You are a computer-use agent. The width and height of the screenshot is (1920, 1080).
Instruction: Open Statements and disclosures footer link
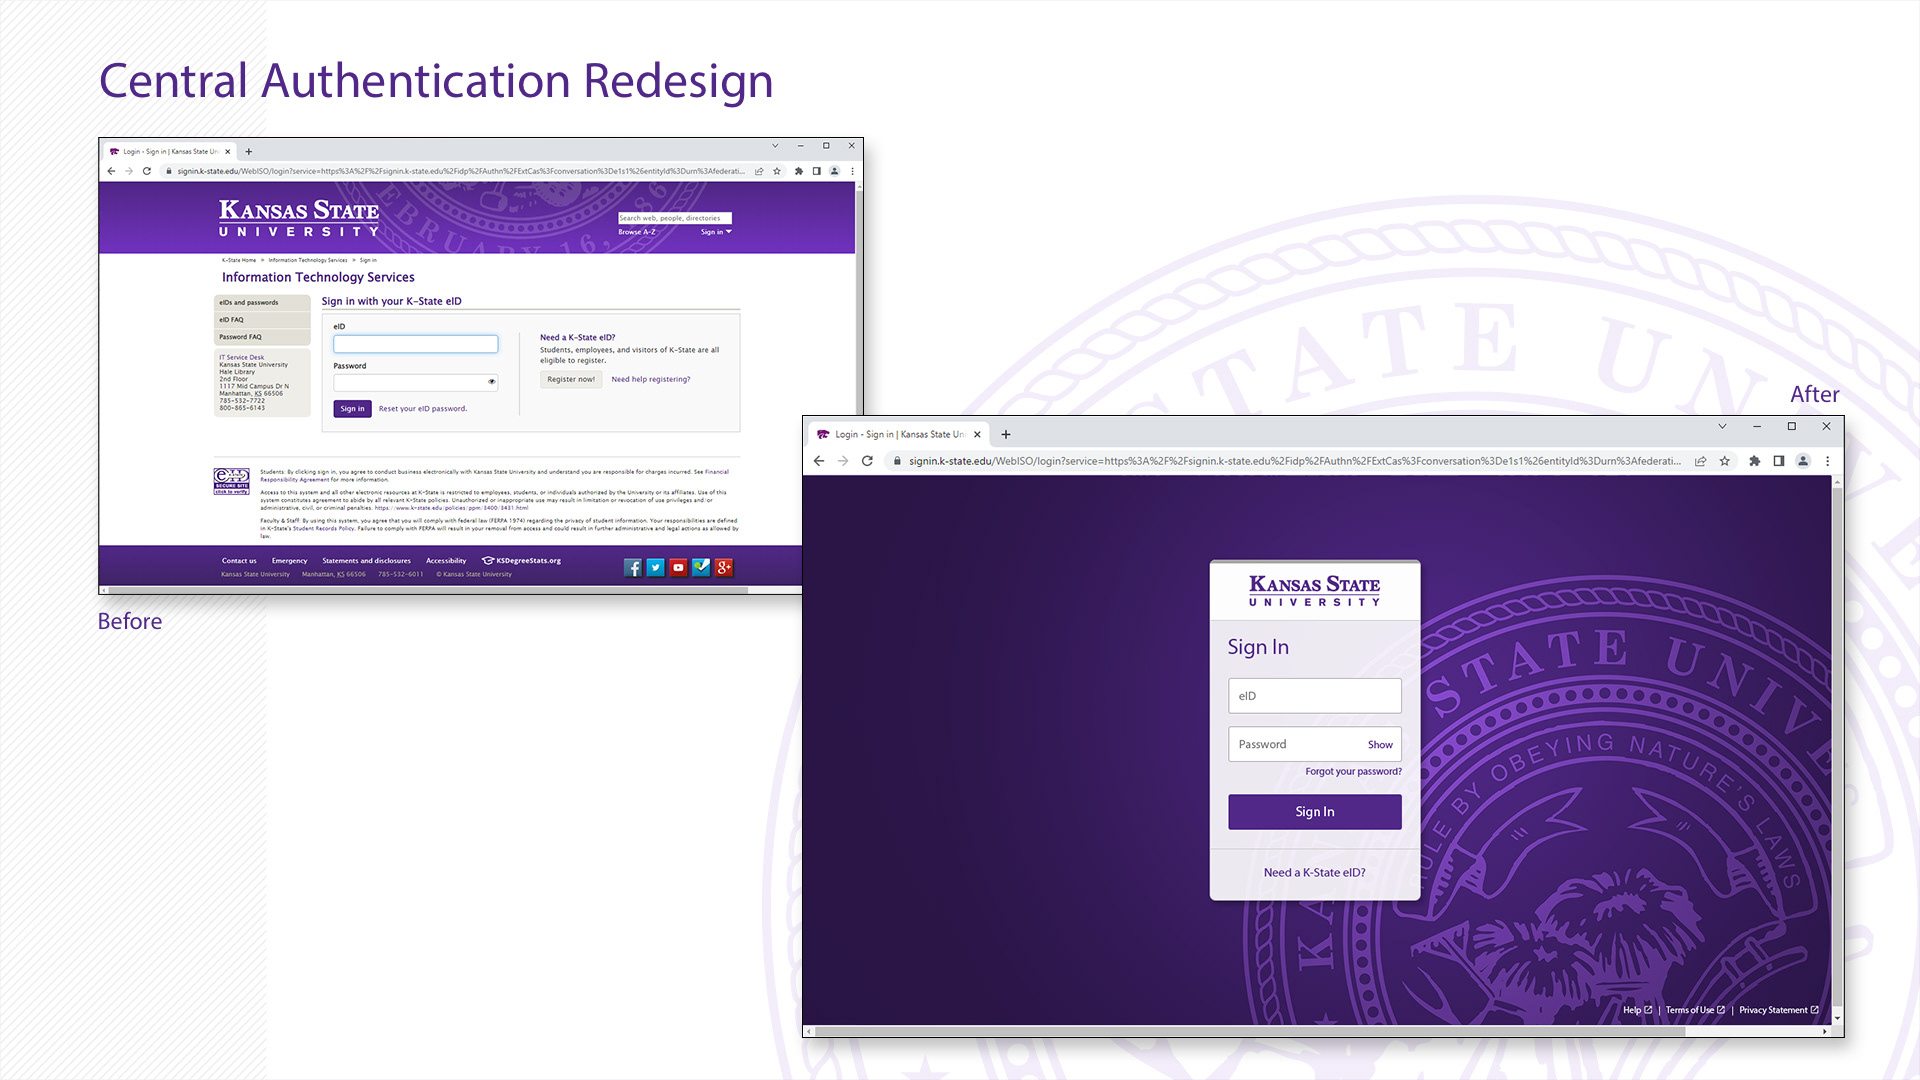point(366,561)
